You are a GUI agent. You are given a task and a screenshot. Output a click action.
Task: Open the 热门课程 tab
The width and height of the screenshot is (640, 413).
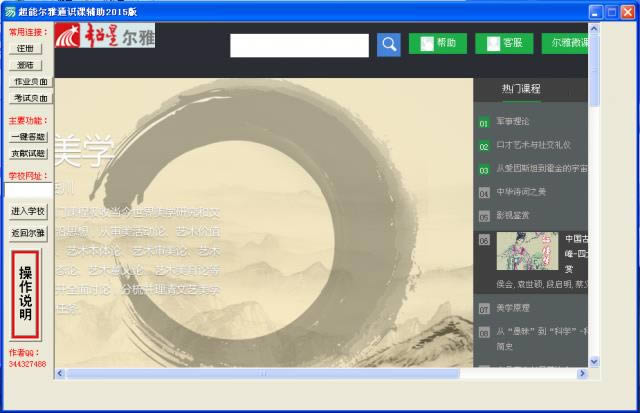(x=521, y=89)
